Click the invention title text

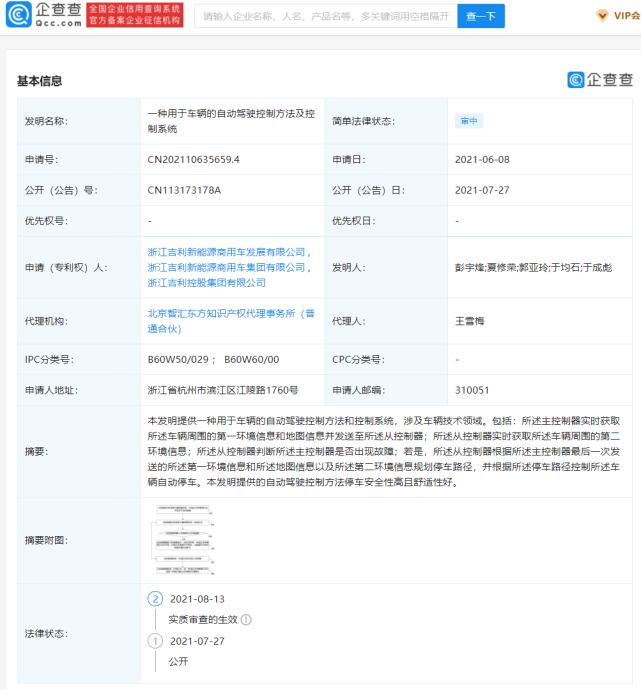231,121
